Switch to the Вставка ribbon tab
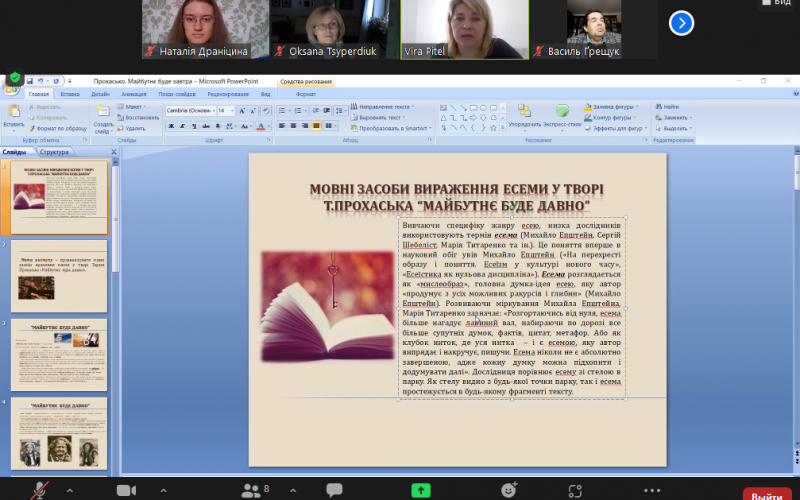Viewport: 800px width, 500px height. click(x=70, y=94)
